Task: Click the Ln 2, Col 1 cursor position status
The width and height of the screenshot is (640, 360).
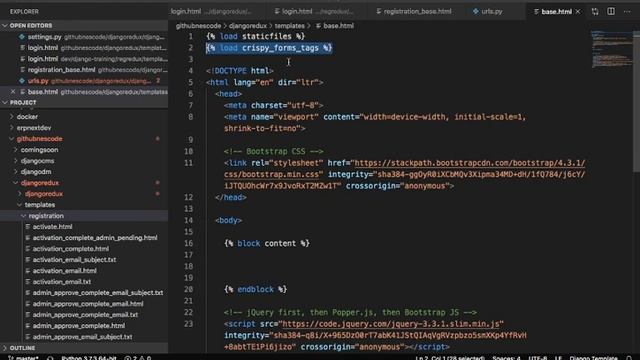Action: [450, 358]
